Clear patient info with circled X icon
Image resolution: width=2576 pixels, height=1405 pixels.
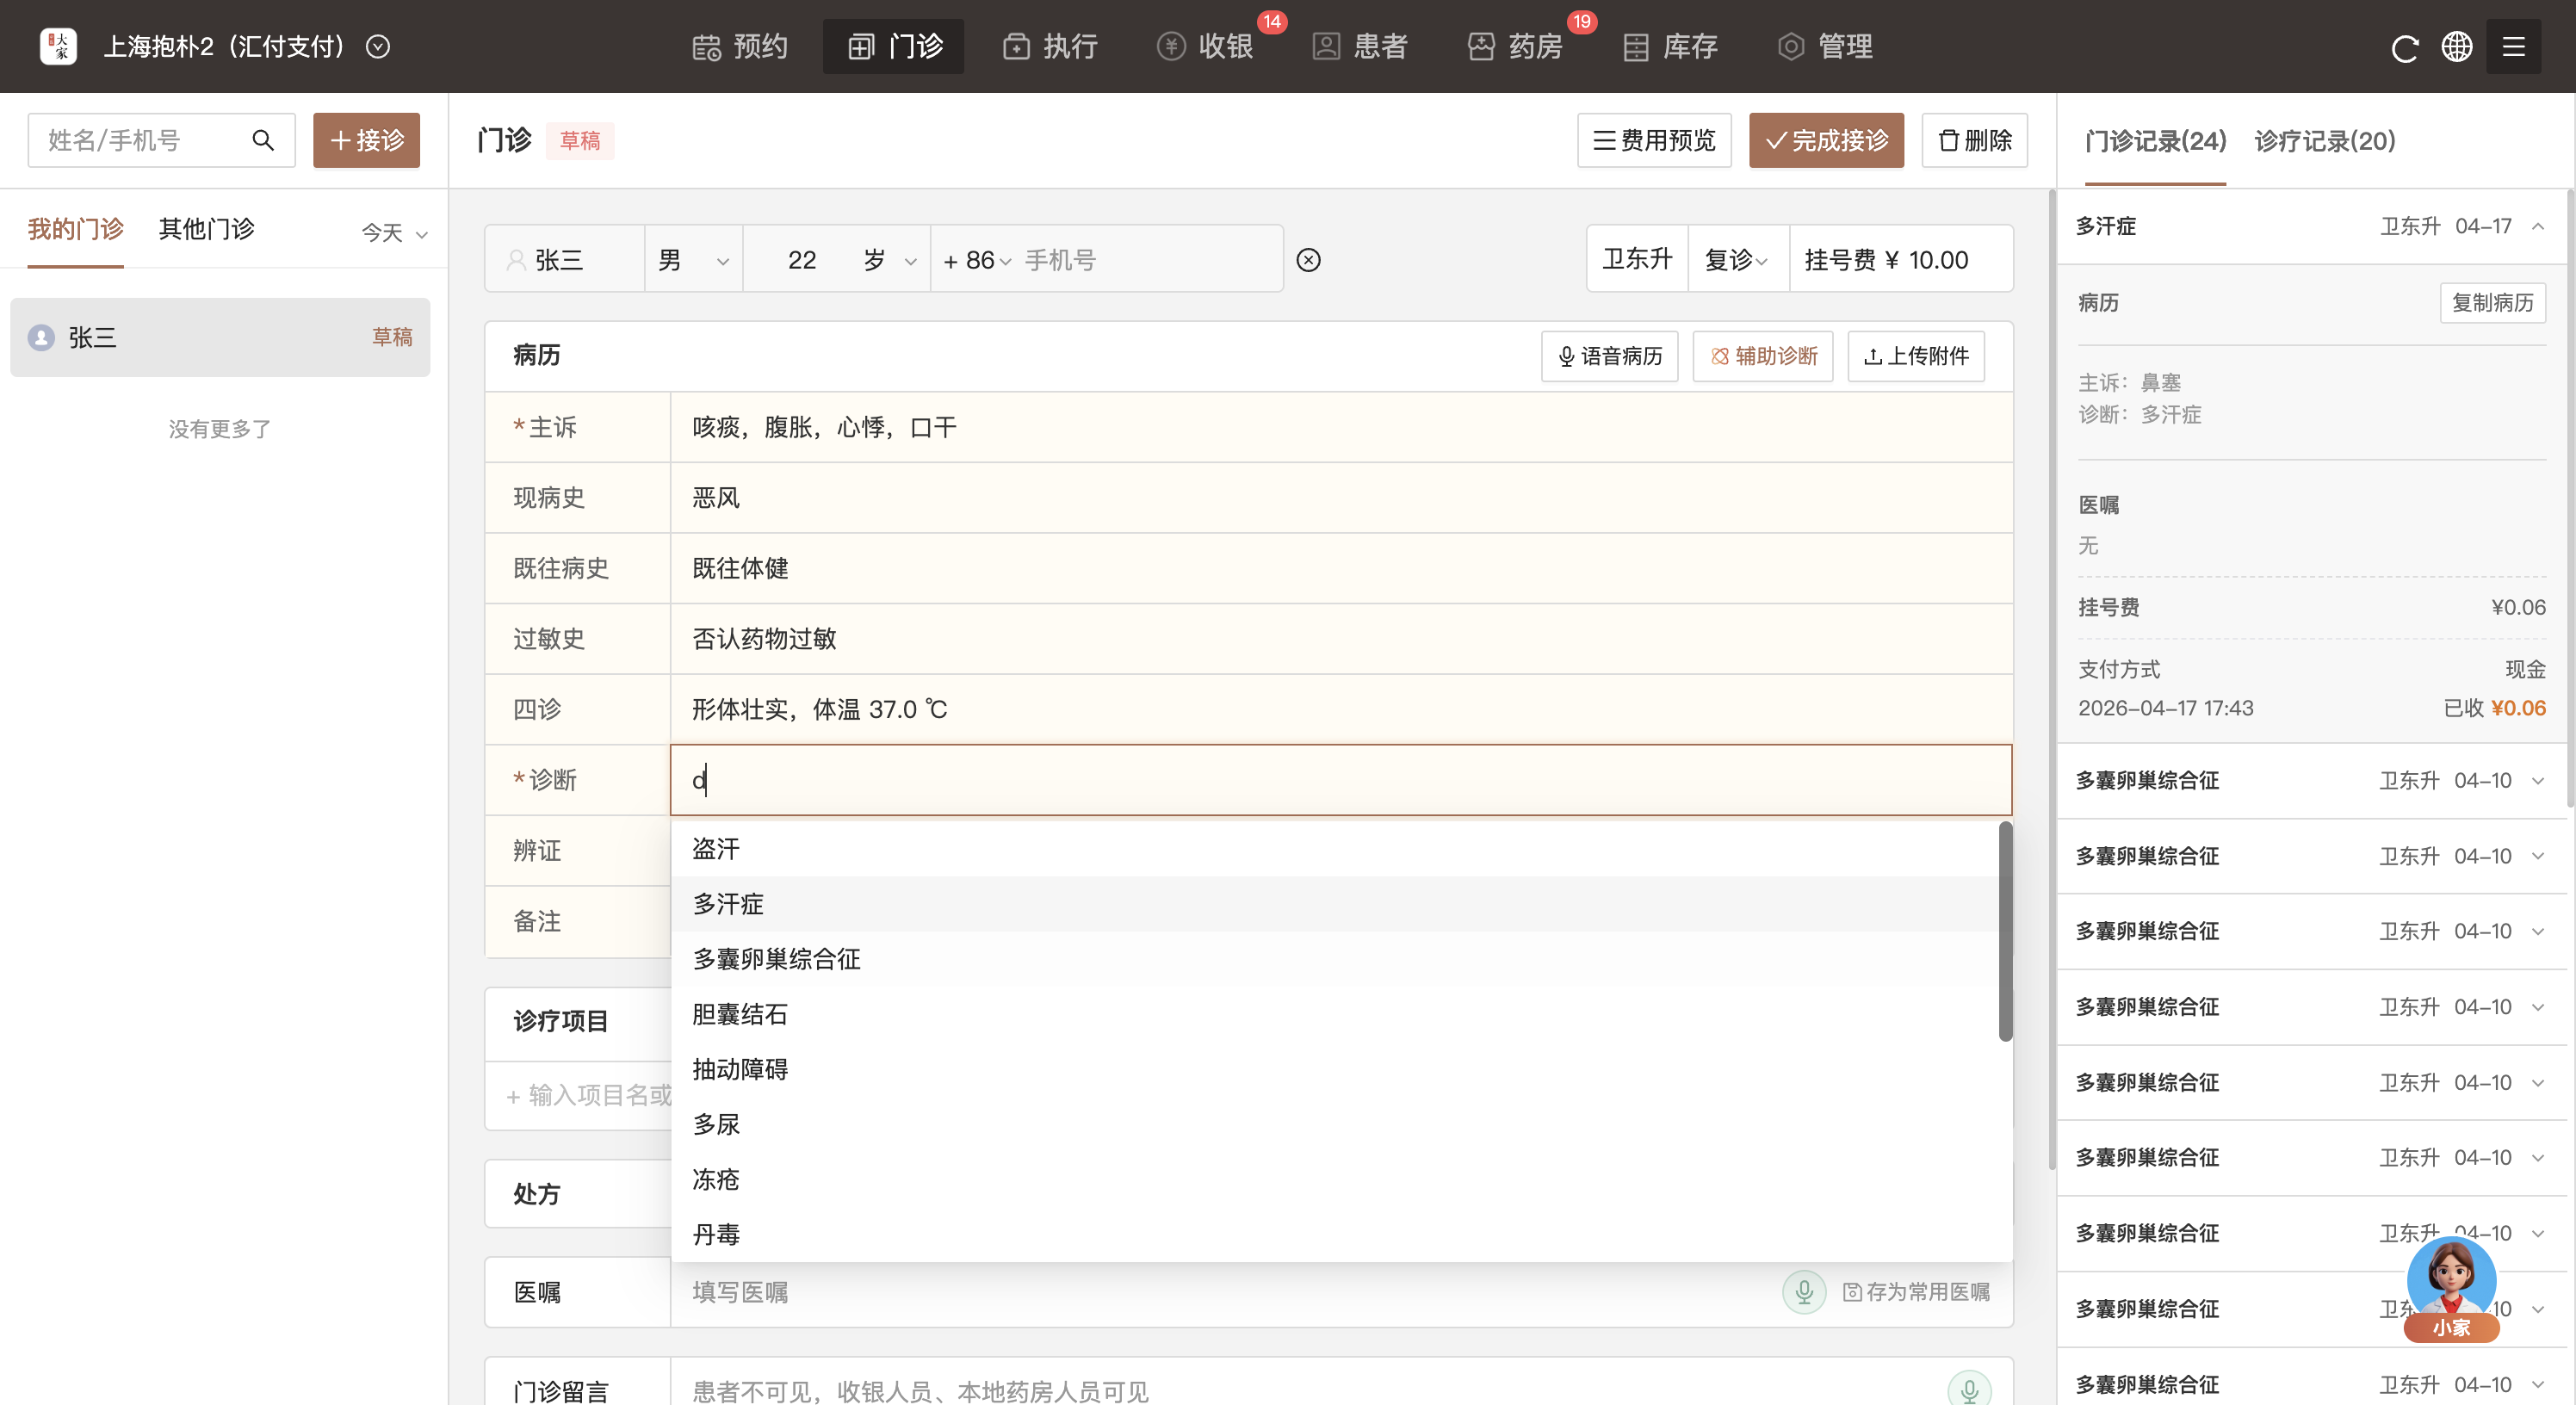point(1308,260)
